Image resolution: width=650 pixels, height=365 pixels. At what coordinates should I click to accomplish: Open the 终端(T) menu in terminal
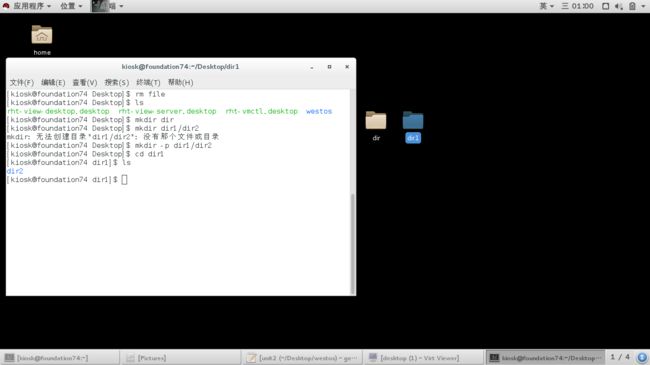(x=148, y=83)
